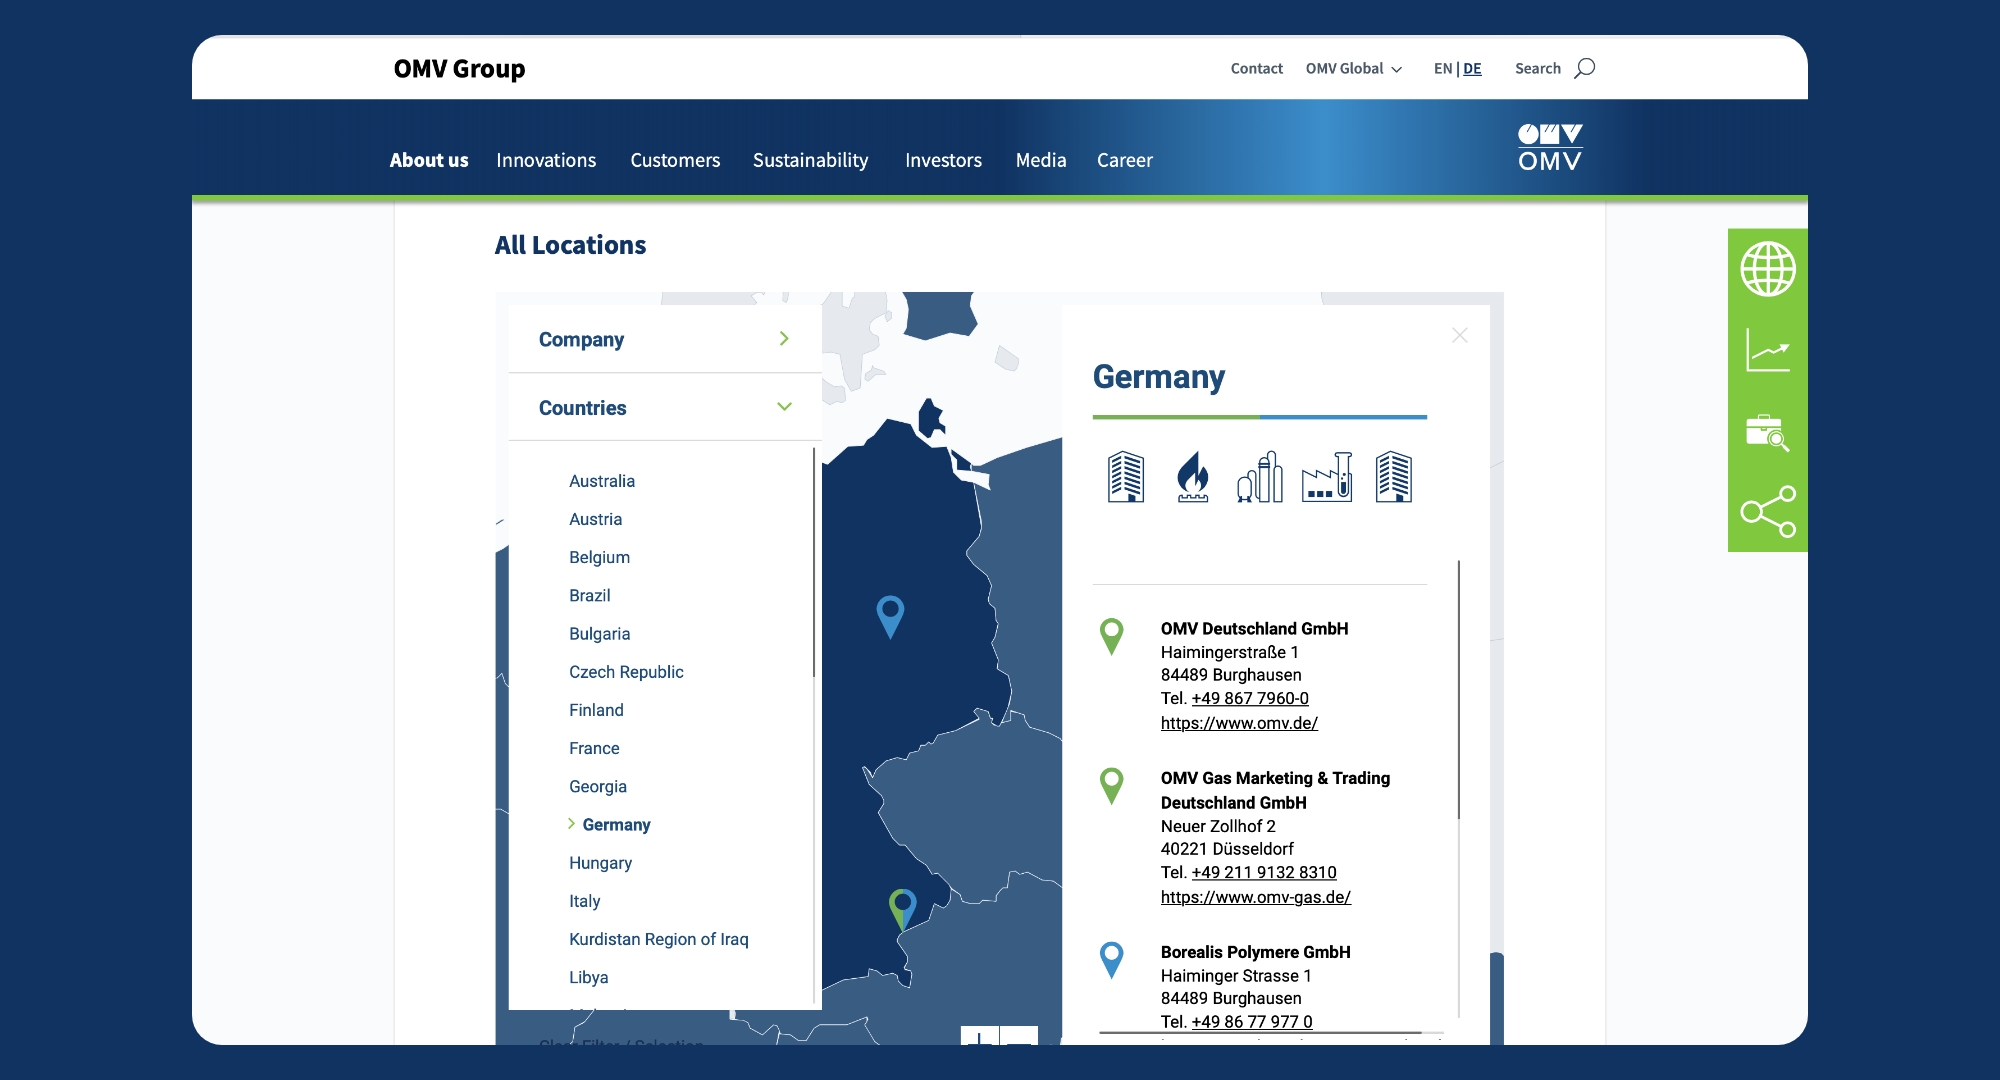The image size is (2000, 1080).
Task: Open the Sustainability menu item
Action: click(x=810, y=160)
